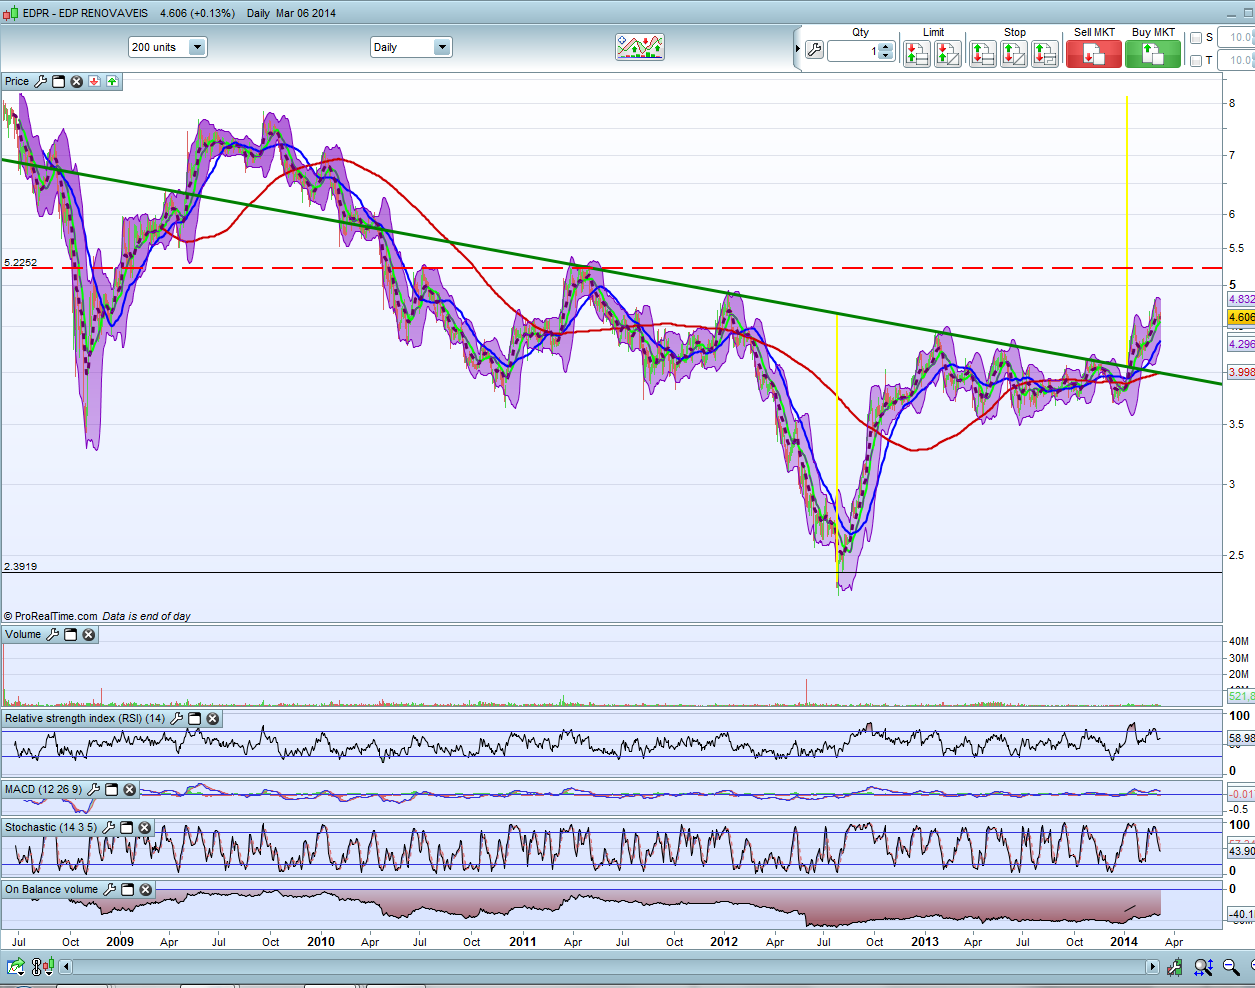Open the Daily timeframe dropdown
Image resolution: width=1255 pixels, height=988 pixels.
point(441,47)
